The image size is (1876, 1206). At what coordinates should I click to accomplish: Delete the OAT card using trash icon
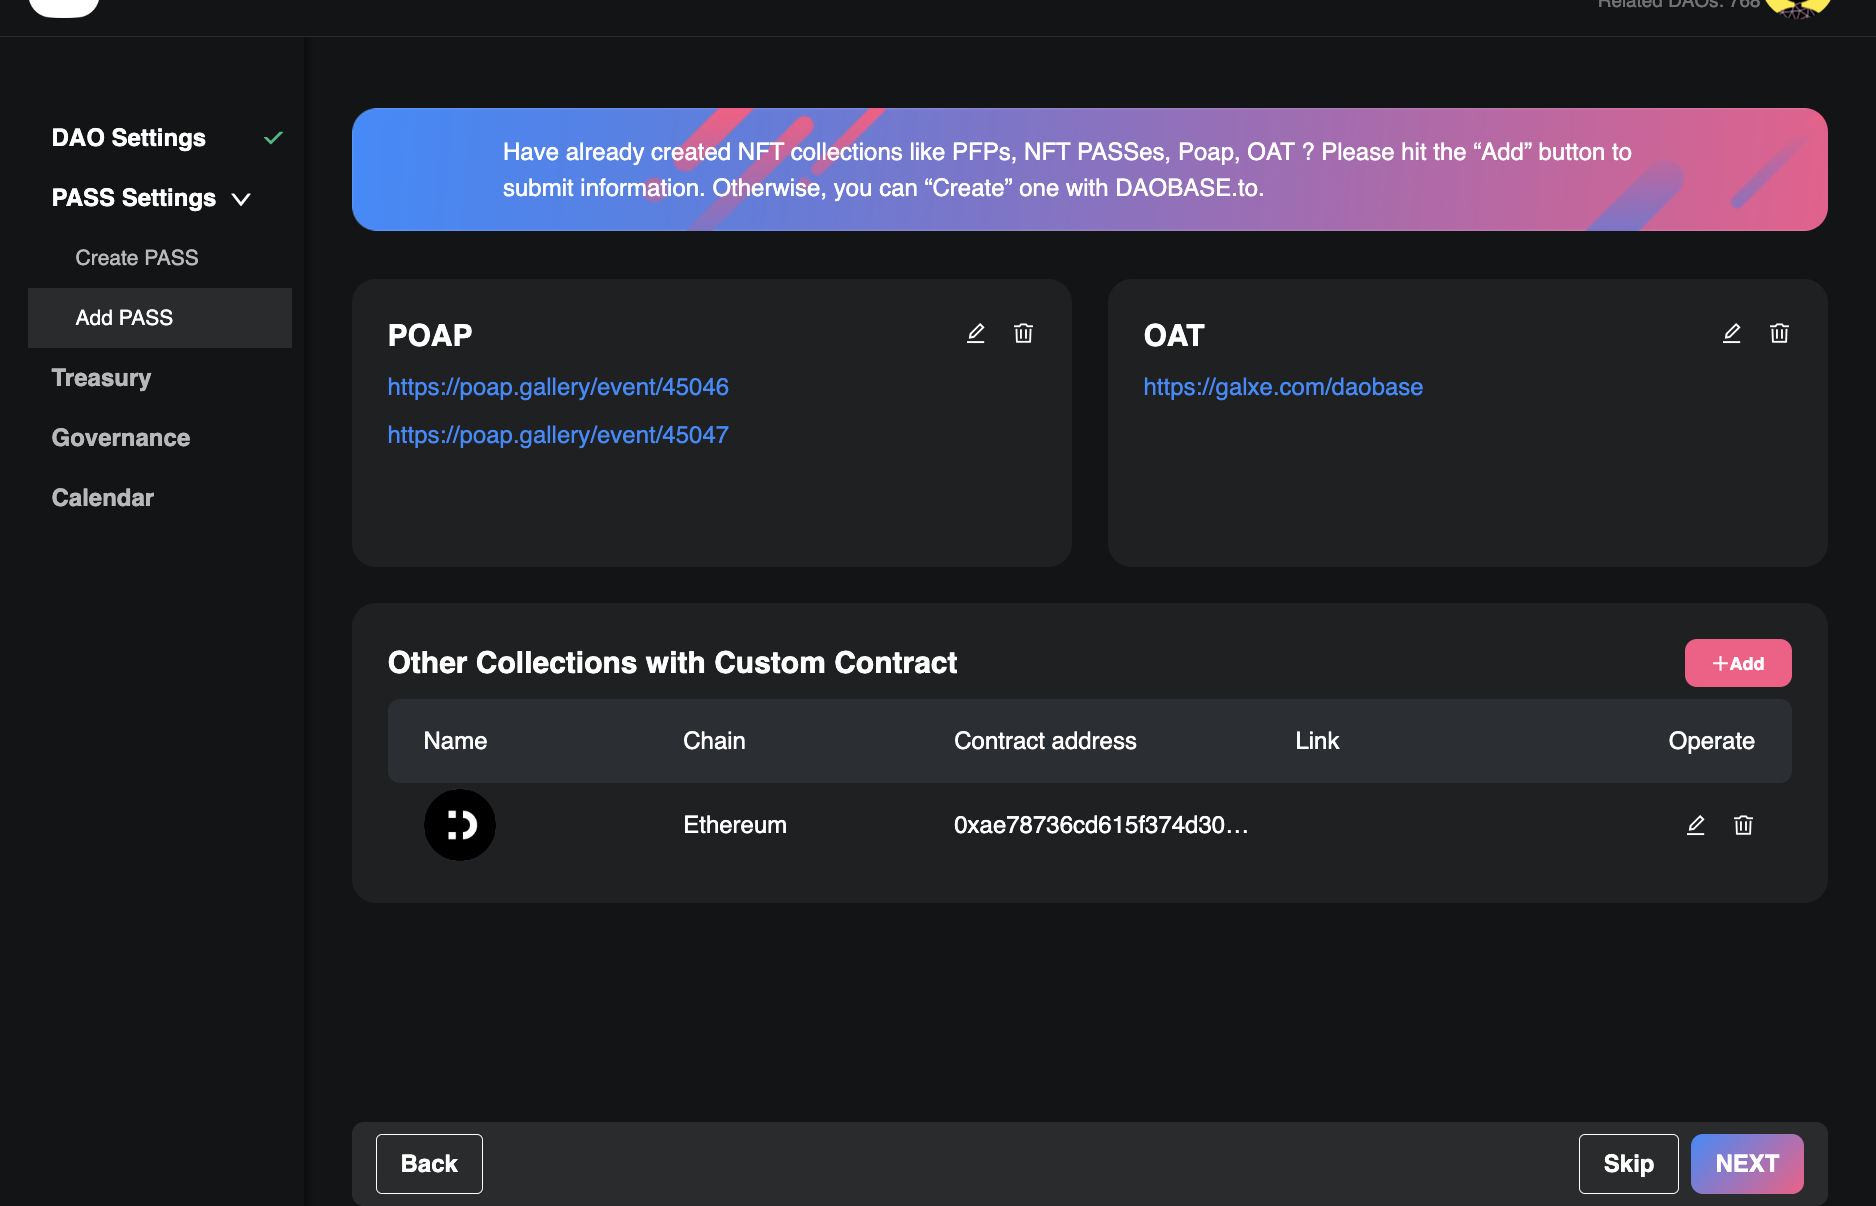click(1779, 334)
